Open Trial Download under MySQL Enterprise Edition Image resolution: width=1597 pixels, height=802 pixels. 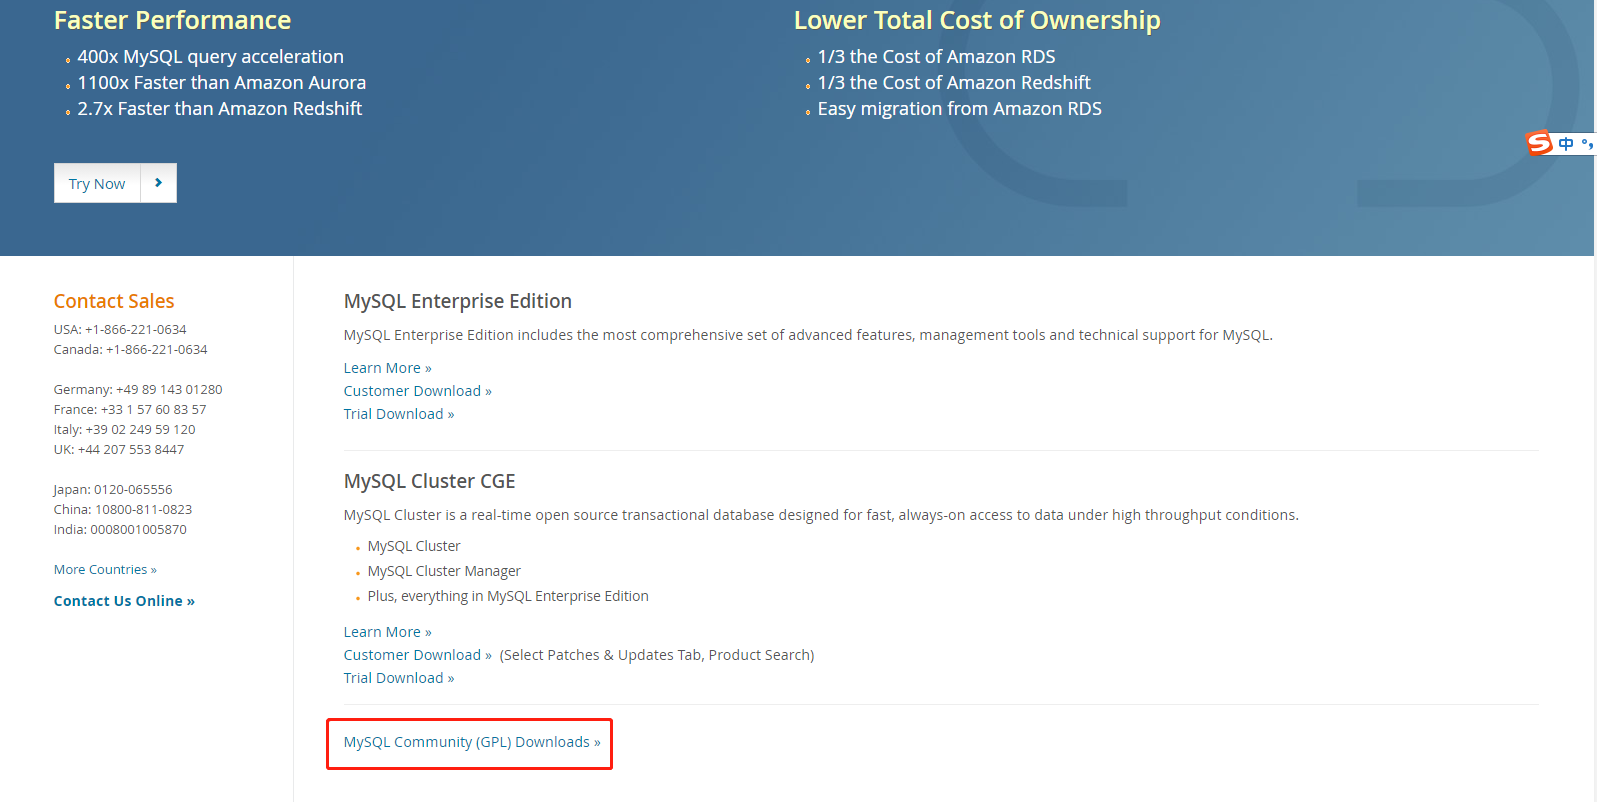(398, 414)
